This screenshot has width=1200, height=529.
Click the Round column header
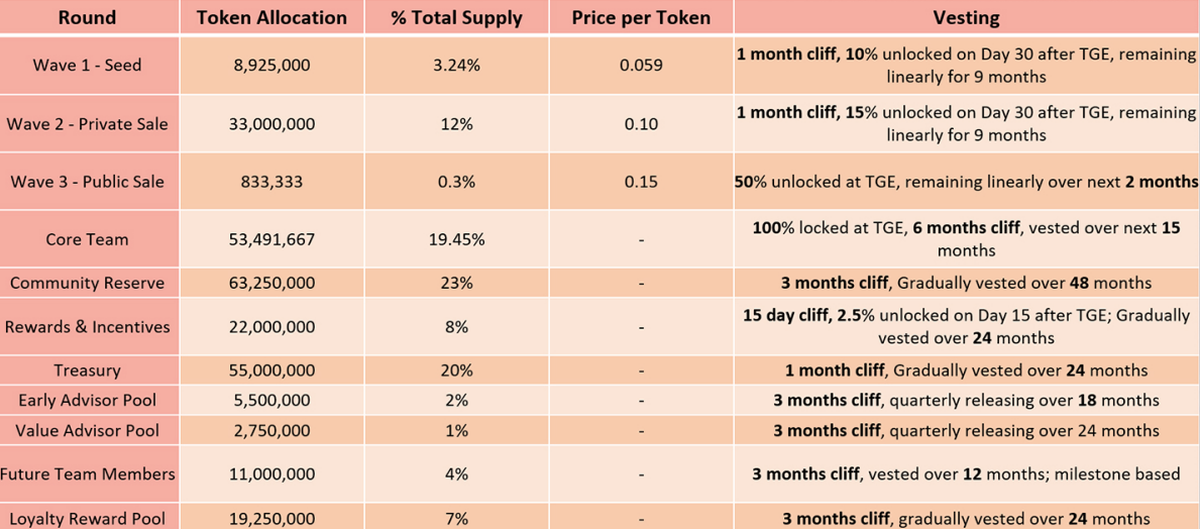(x=87, y=18)
